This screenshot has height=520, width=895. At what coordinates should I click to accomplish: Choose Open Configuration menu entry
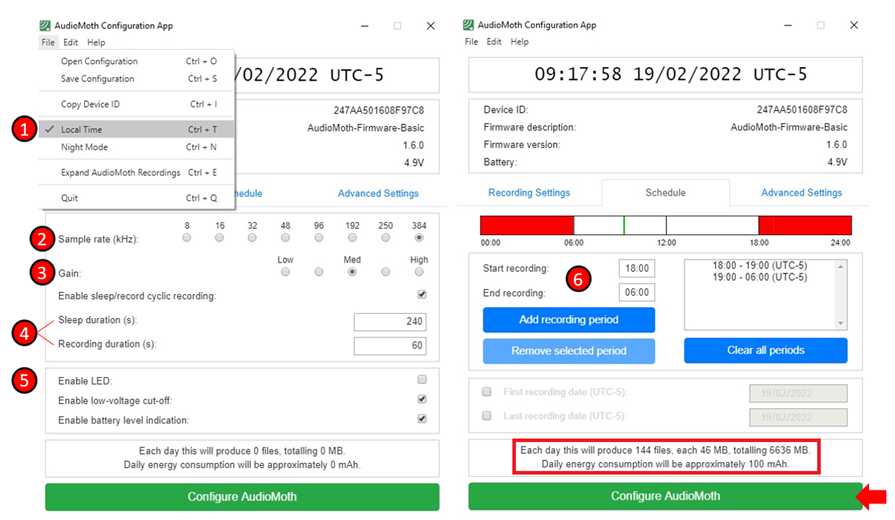[x=137, y=61]
